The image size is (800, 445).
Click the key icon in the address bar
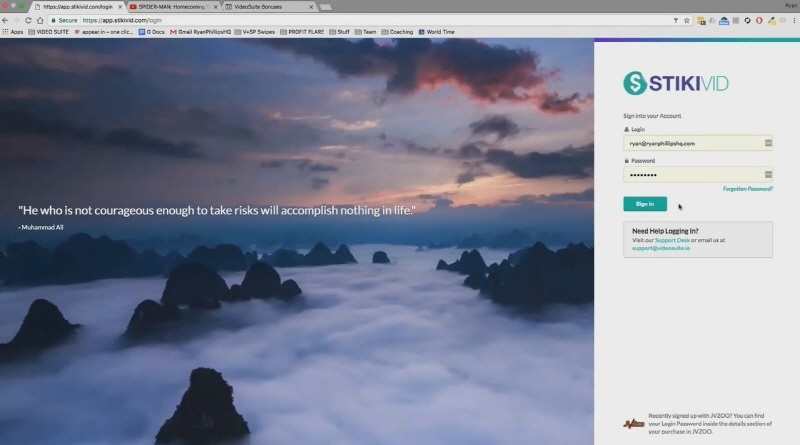(676, 20)
